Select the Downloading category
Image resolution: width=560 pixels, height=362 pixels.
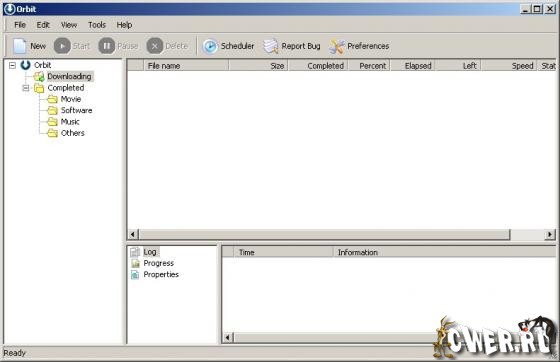point(69,76)
